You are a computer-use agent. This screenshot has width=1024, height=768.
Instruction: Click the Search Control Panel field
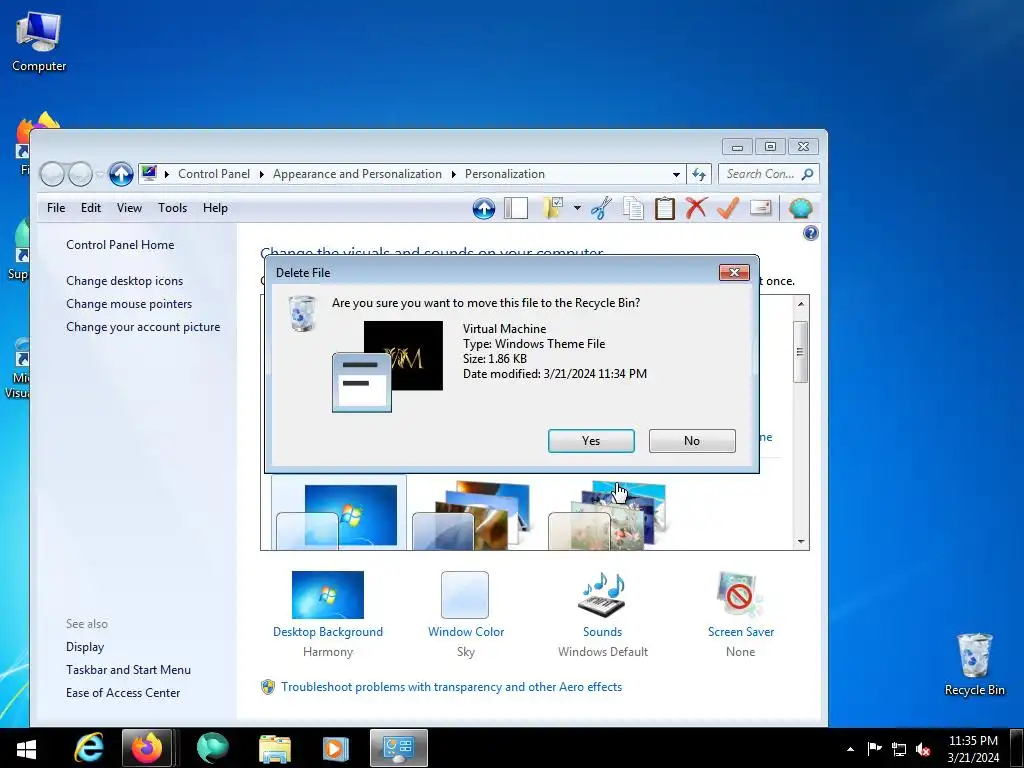(769, 174)
